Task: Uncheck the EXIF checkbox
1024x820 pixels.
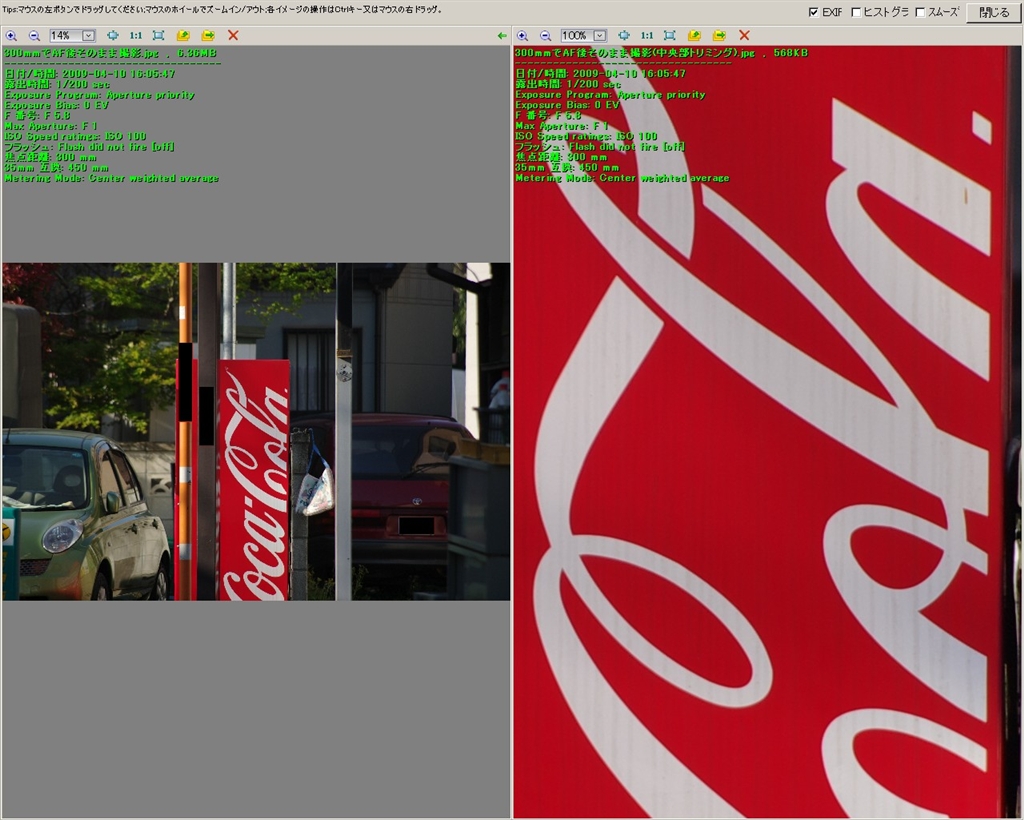Action: pos(814,12)
